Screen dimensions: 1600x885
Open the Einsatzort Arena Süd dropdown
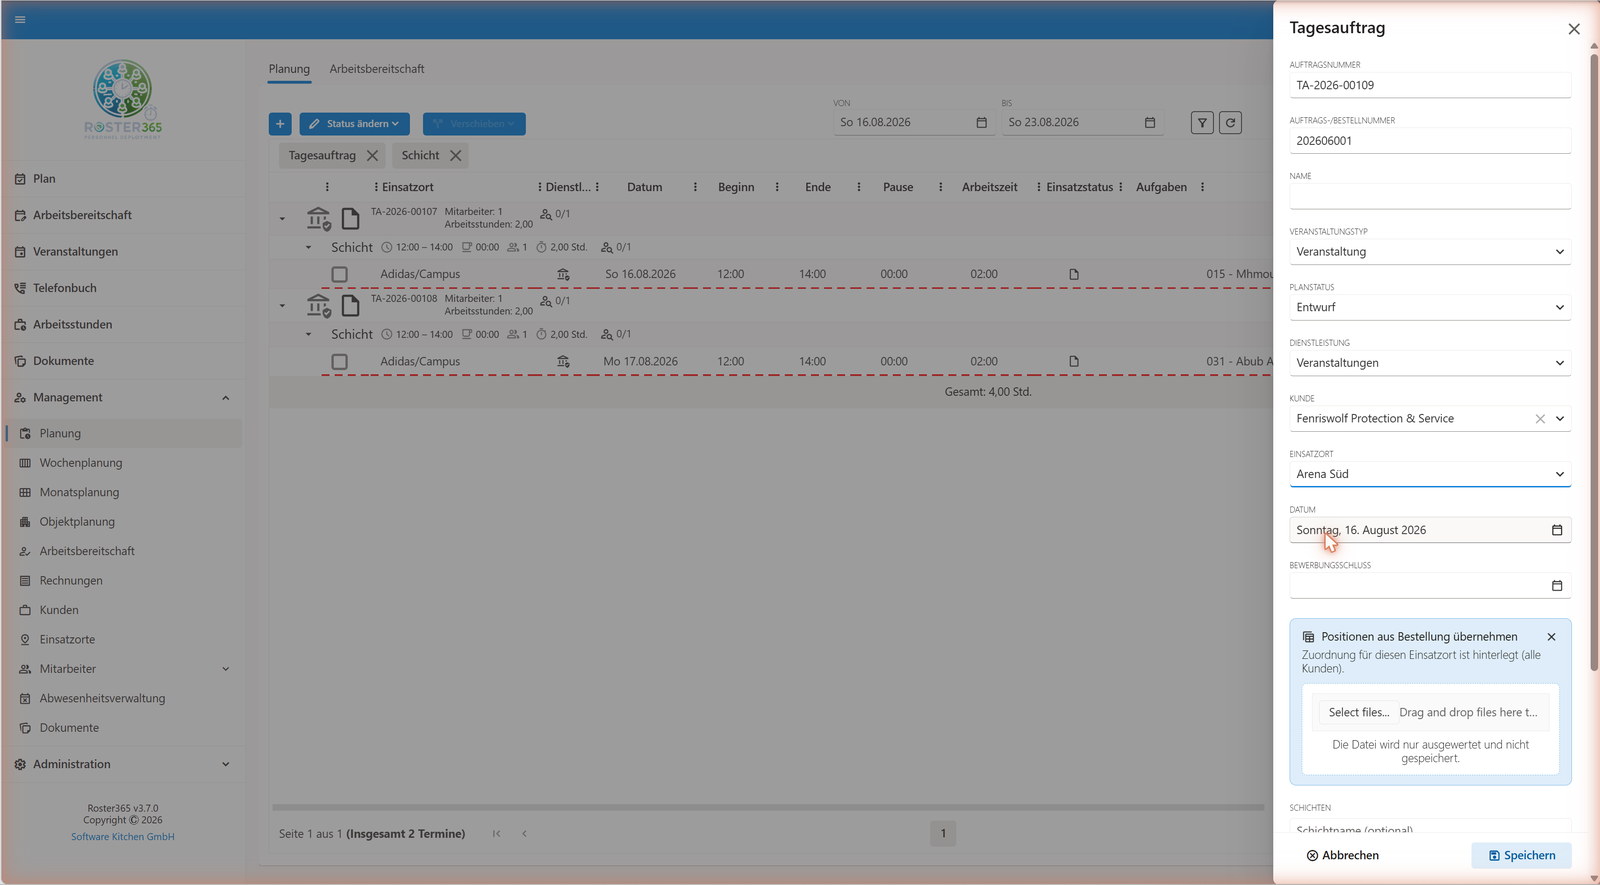pyautogui.click(x=1430, y=474)
